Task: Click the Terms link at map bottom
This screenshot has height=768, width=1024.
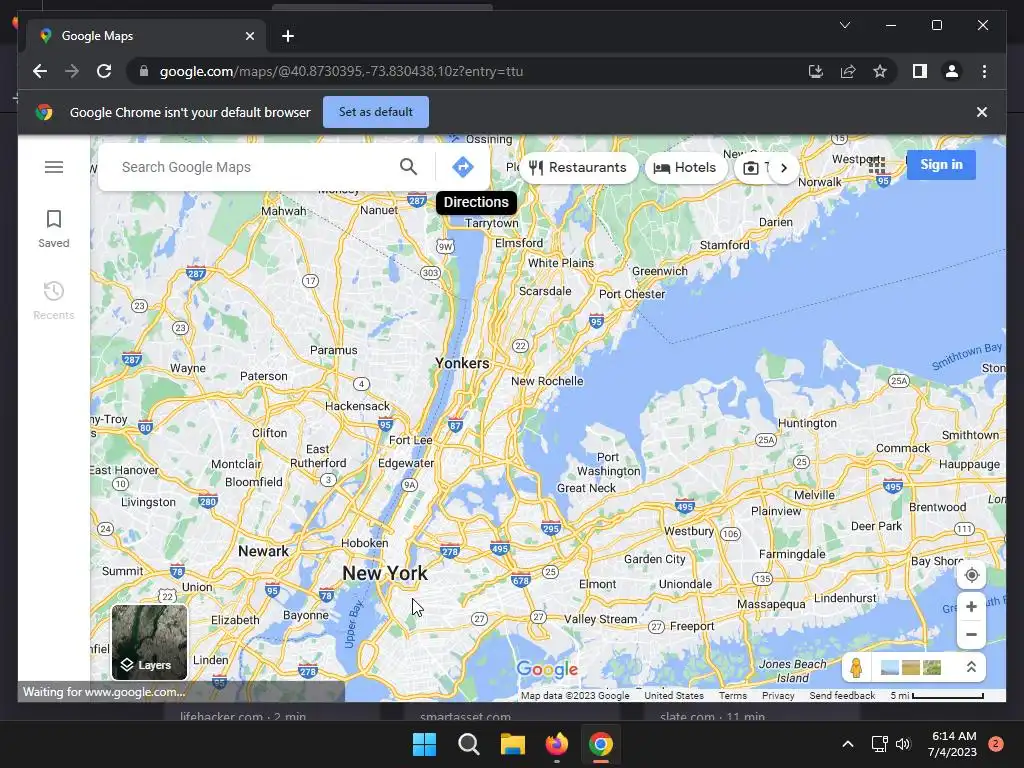Action: [x=733, y=696]
